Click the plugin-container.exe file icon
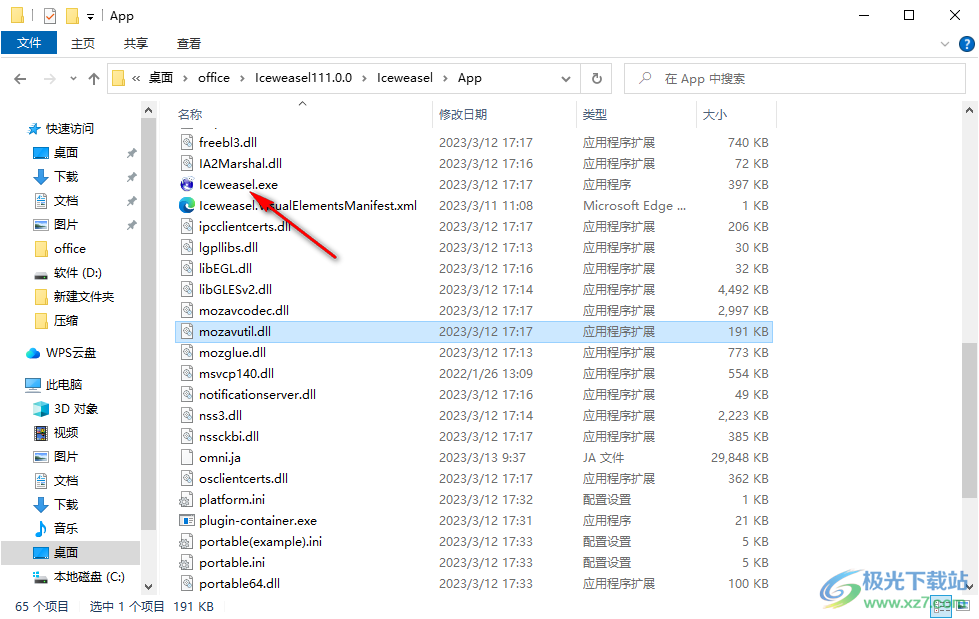 (x=187, y=520)
